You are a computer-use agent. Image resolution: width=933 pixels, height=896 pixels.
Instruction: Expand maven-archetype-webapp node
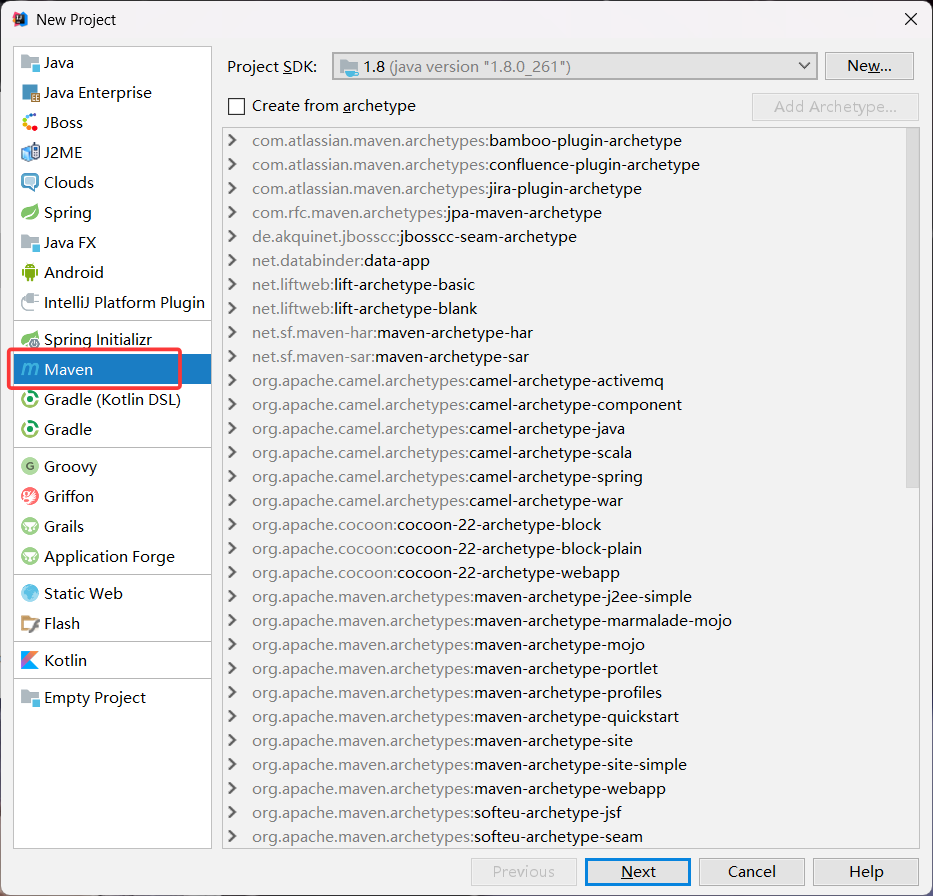[233, 788]
